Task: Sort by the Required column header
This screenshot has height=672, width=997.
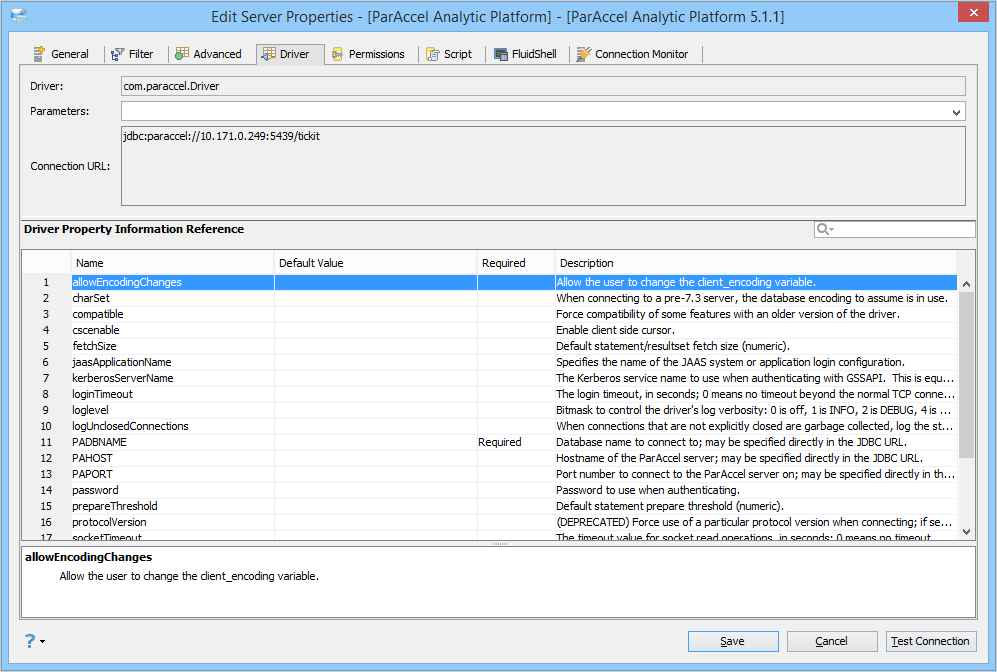Action: pyautogui.click(x=516, y=263)
